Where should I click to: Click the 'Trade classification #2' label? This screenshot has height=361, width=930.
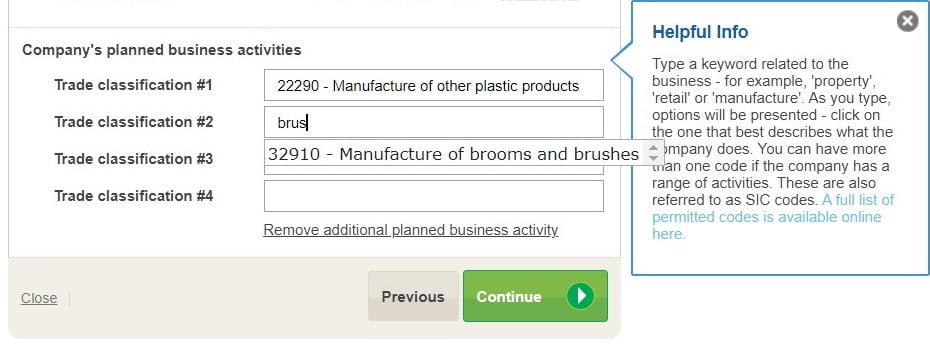[133, 122]
